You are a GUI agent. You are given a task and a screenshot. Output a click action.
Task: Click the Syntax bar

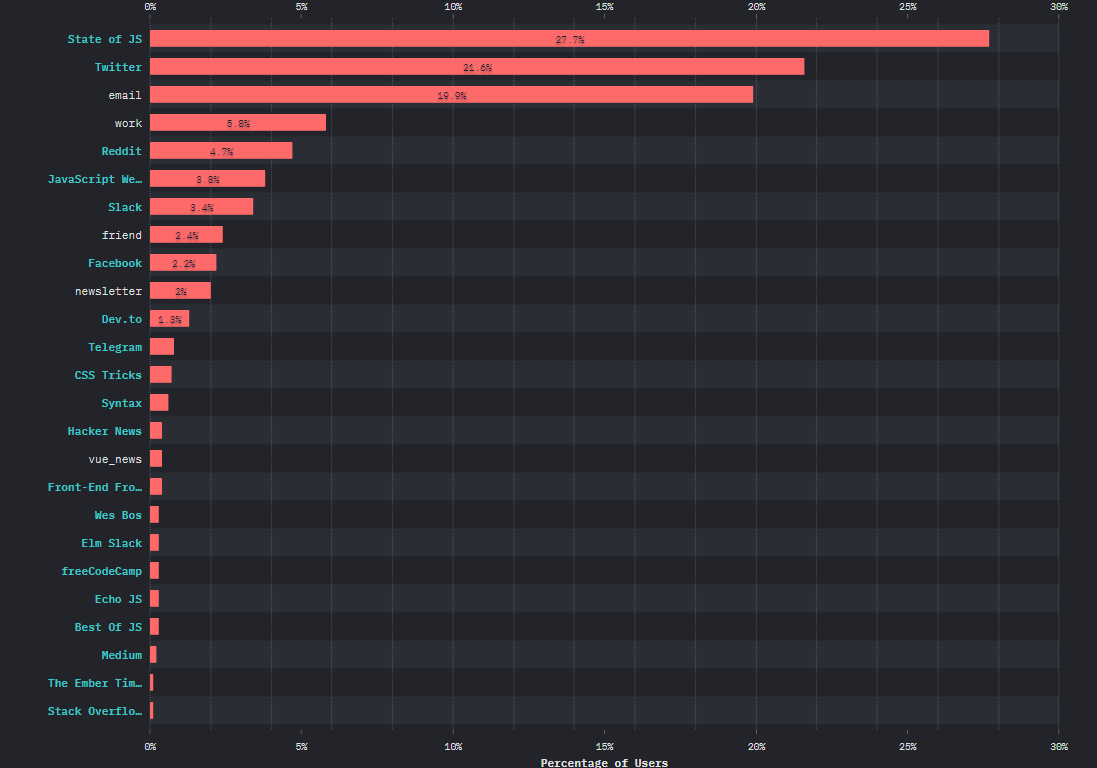[x=159, y=402]
